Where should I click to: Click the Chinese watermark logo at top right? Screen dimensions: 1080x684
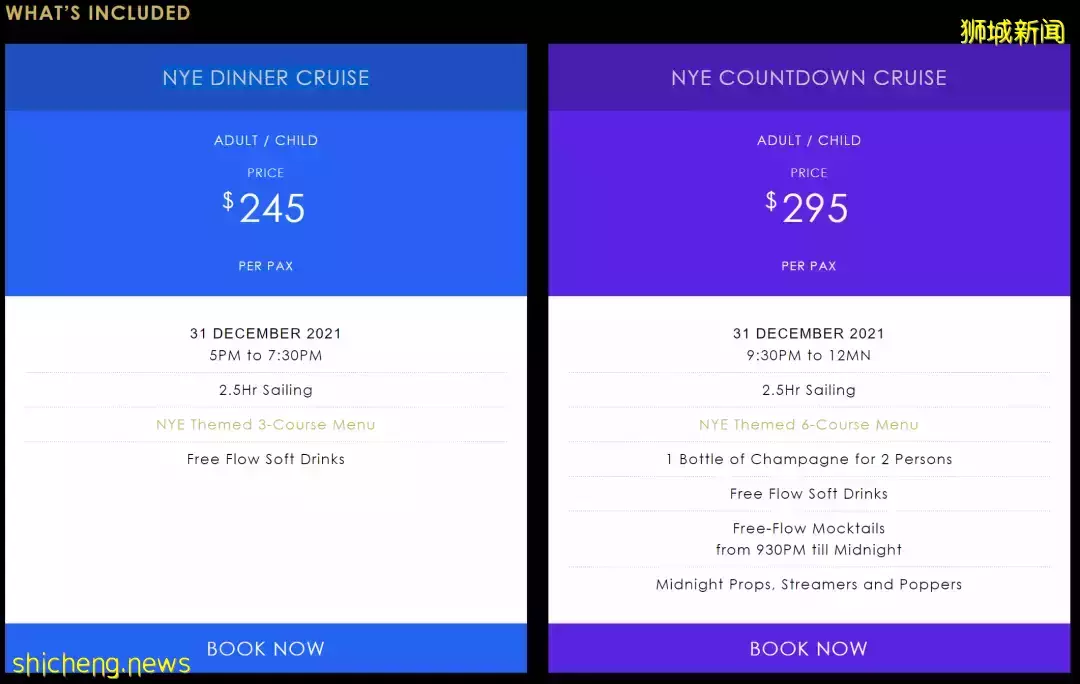tap(1012, 32)
